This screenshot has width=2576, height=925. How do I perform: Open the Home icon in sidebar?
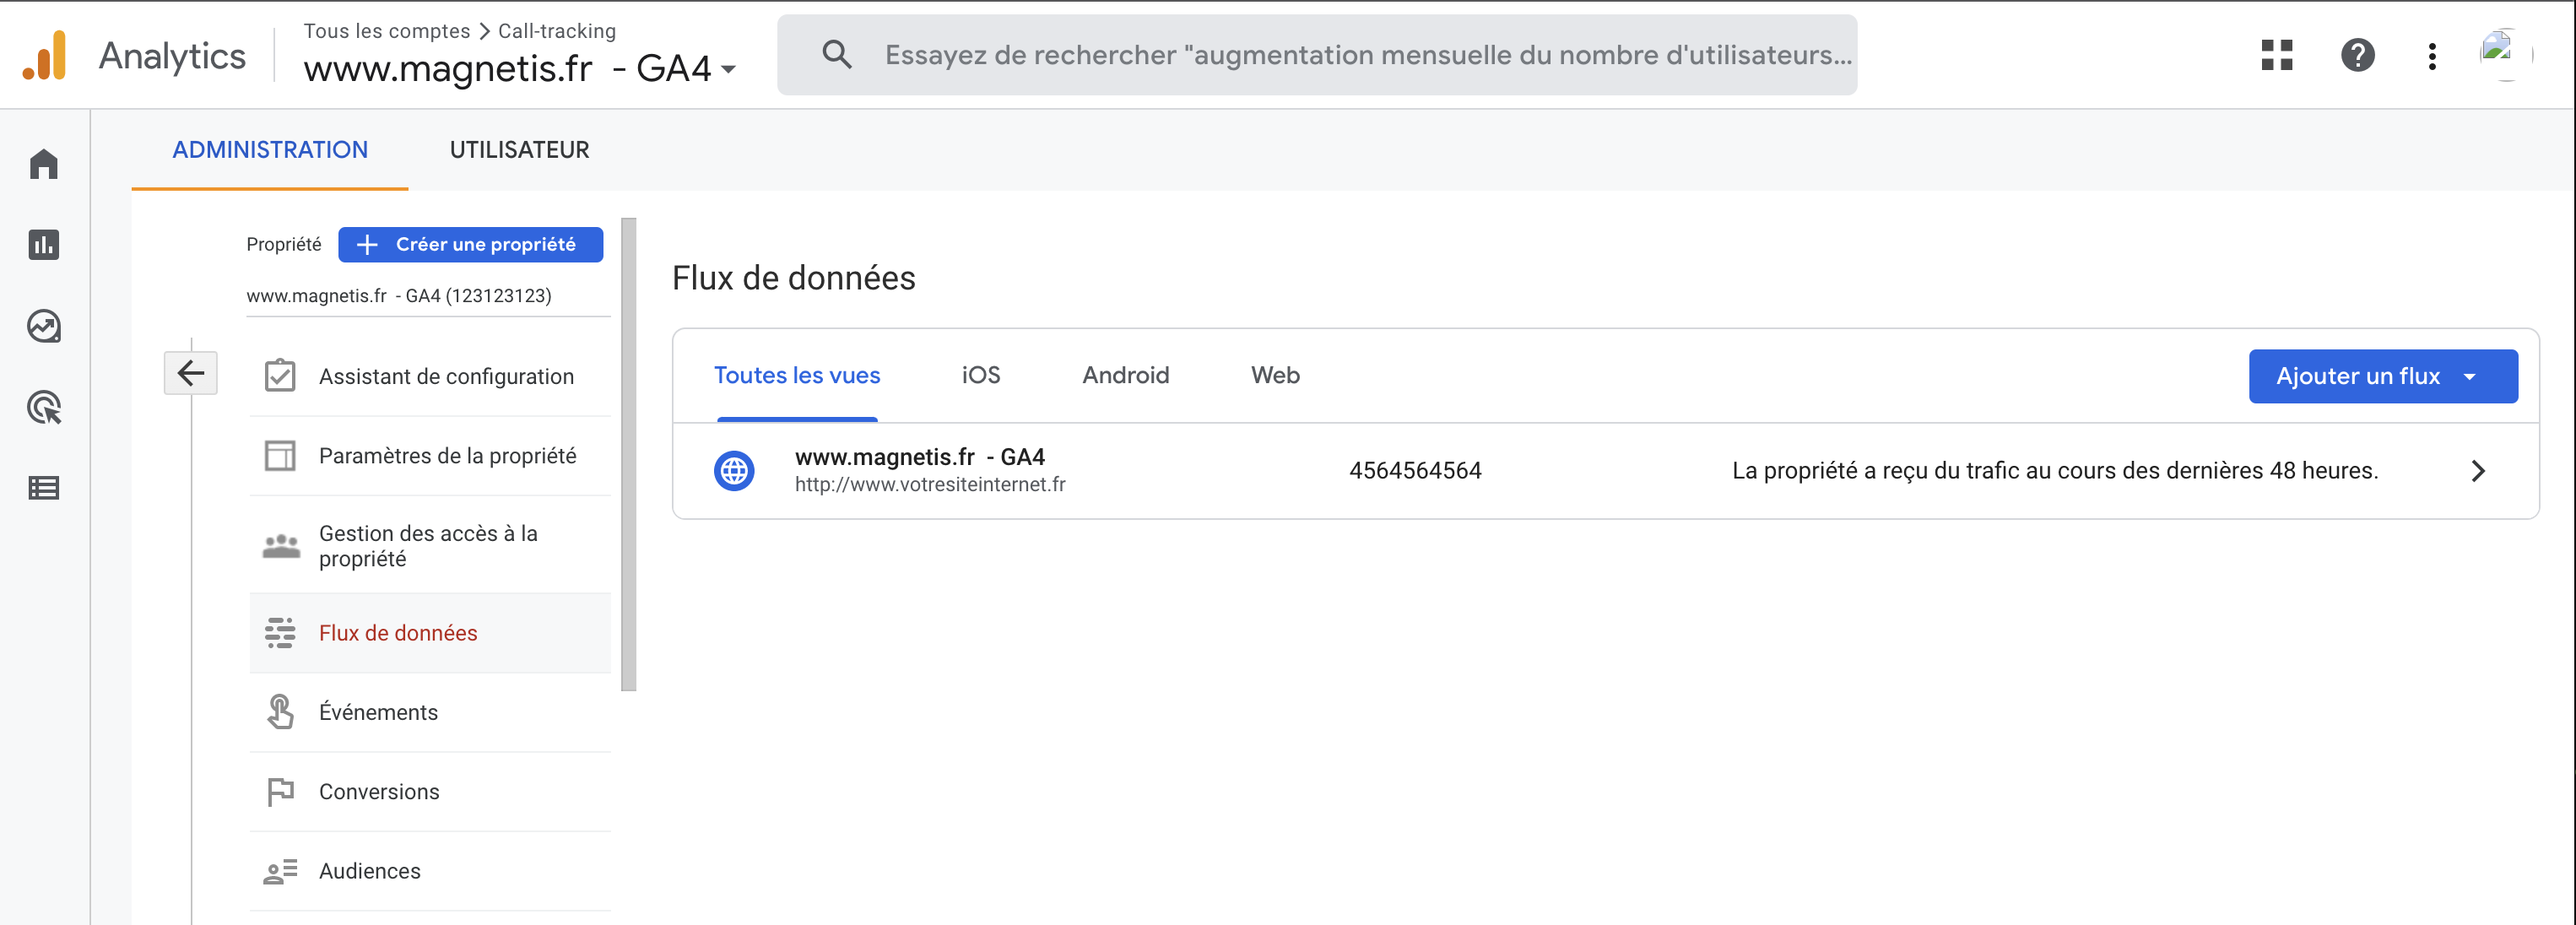point(44,164)
